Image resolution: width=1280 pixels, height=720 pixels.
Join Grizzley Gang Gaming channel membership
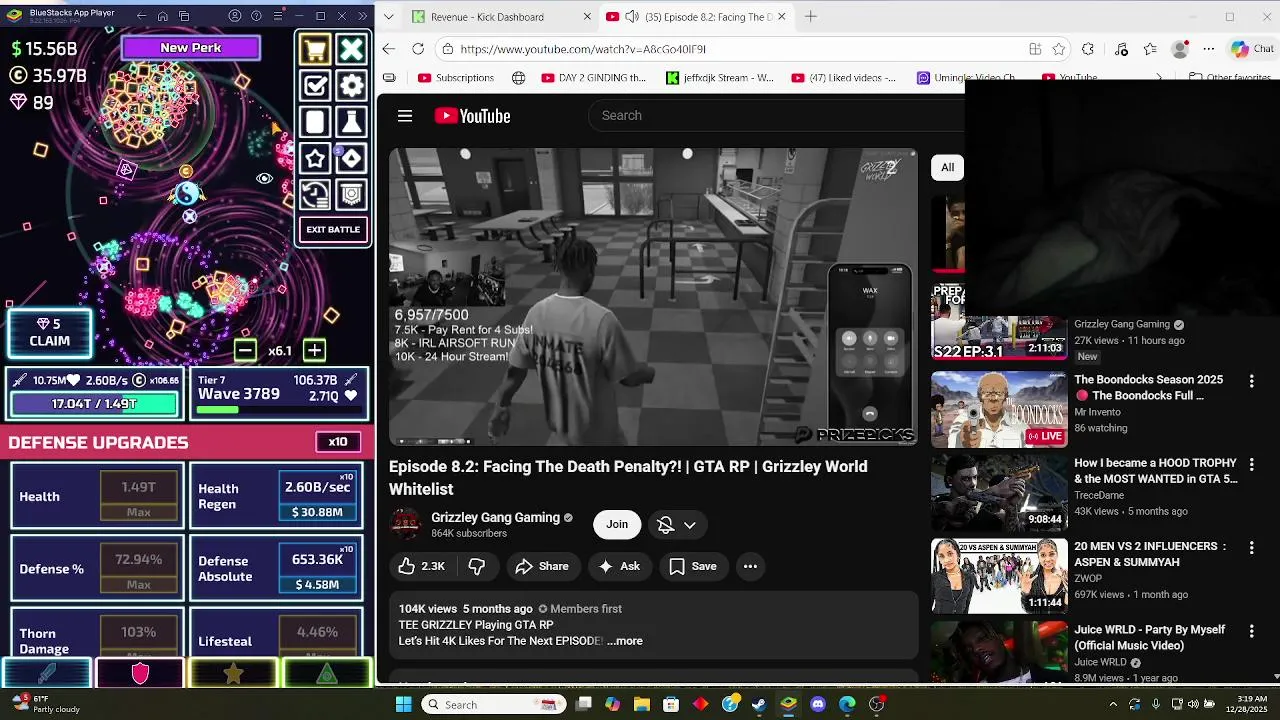617,525
